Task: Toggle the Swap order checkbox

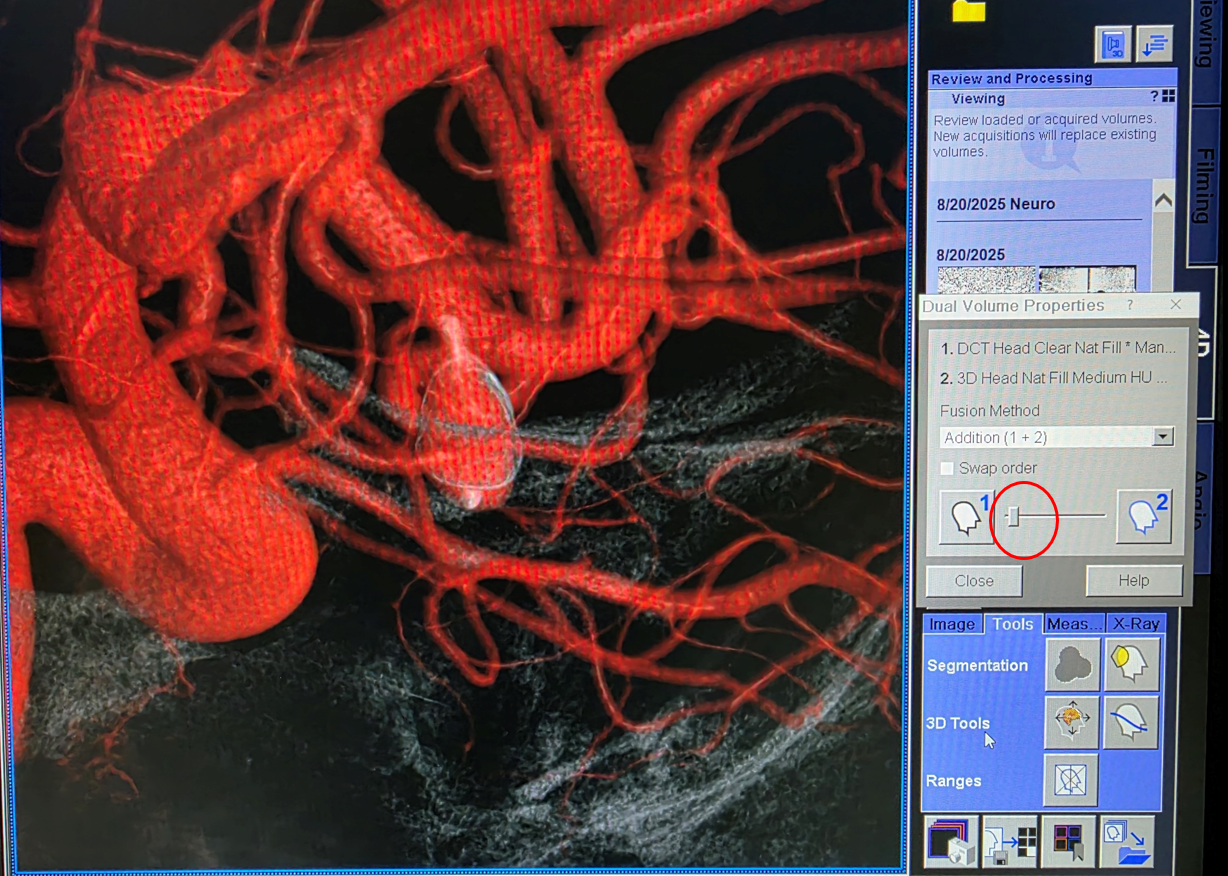Action: point(947,468)
